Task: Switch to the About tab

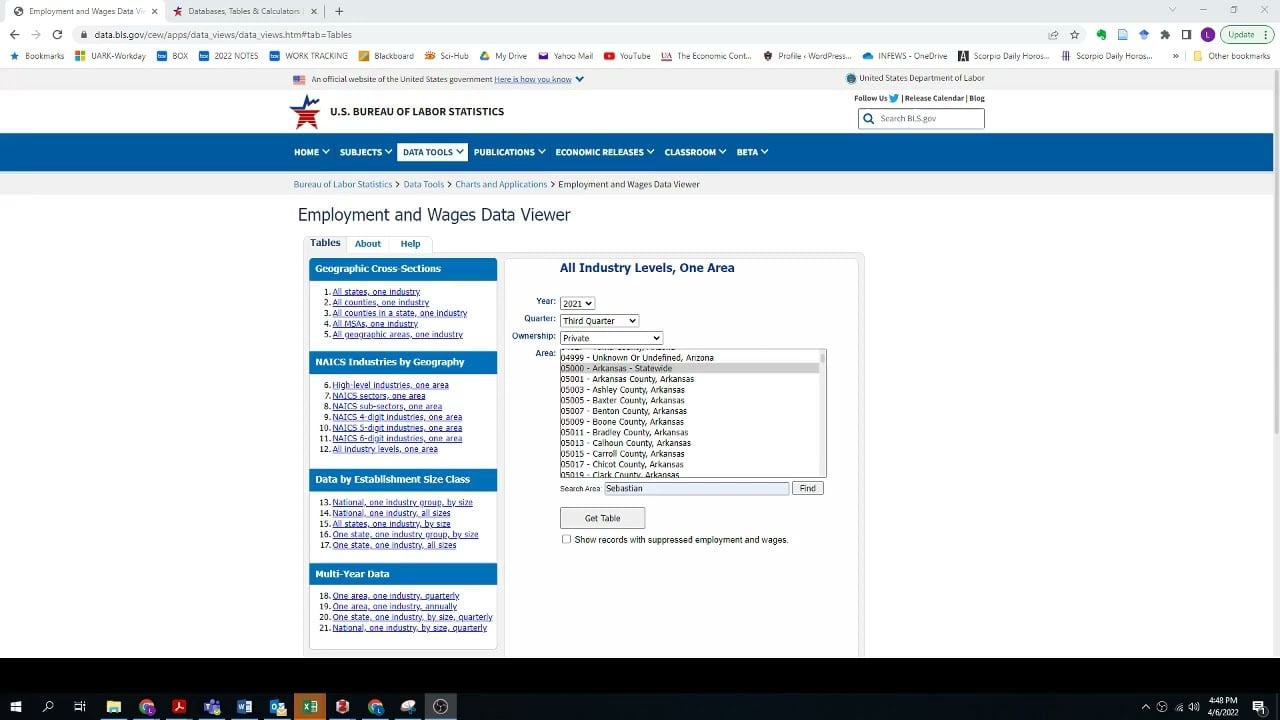Action: coord(367,243)
